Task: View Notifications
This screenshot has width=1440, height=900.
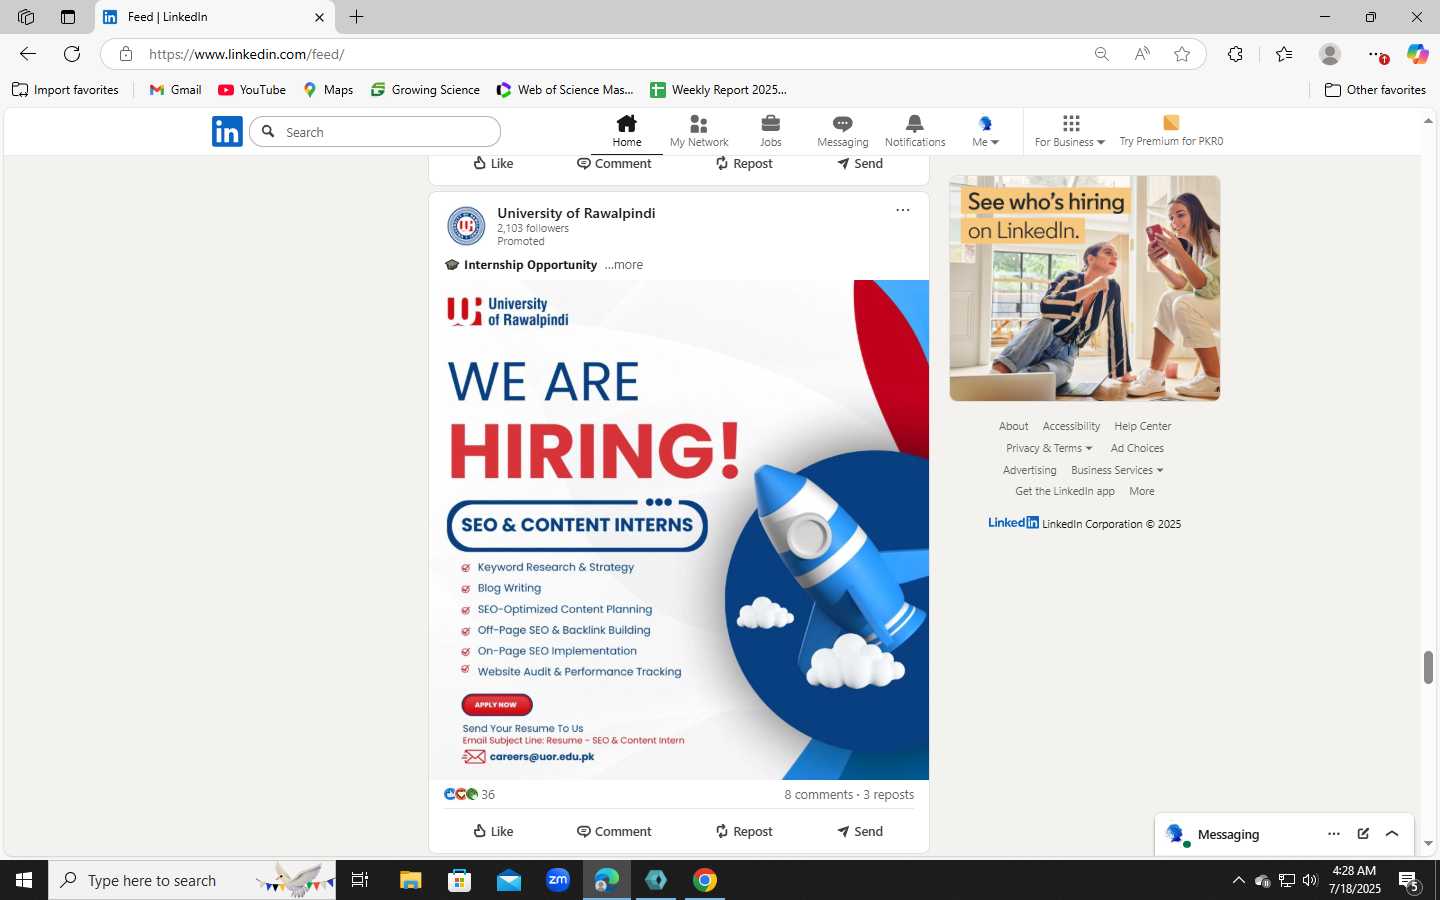Action: pos(915,131)
